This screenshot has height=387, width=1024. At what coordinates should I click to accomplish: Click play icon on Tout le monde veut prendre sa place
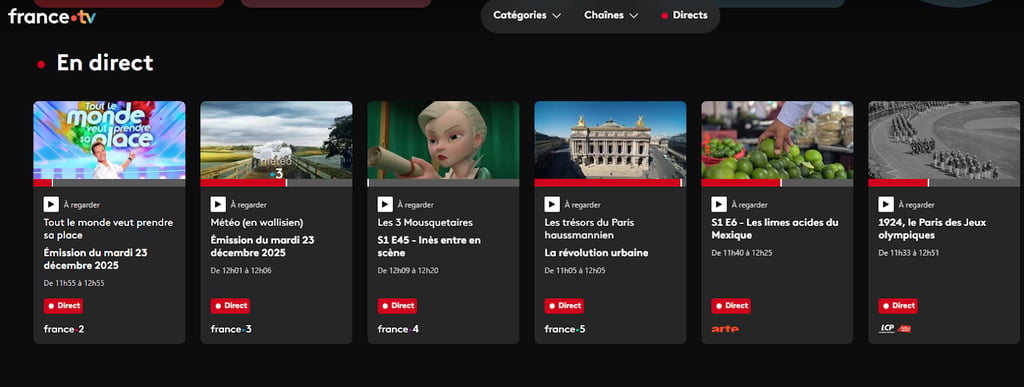point(51,204)
